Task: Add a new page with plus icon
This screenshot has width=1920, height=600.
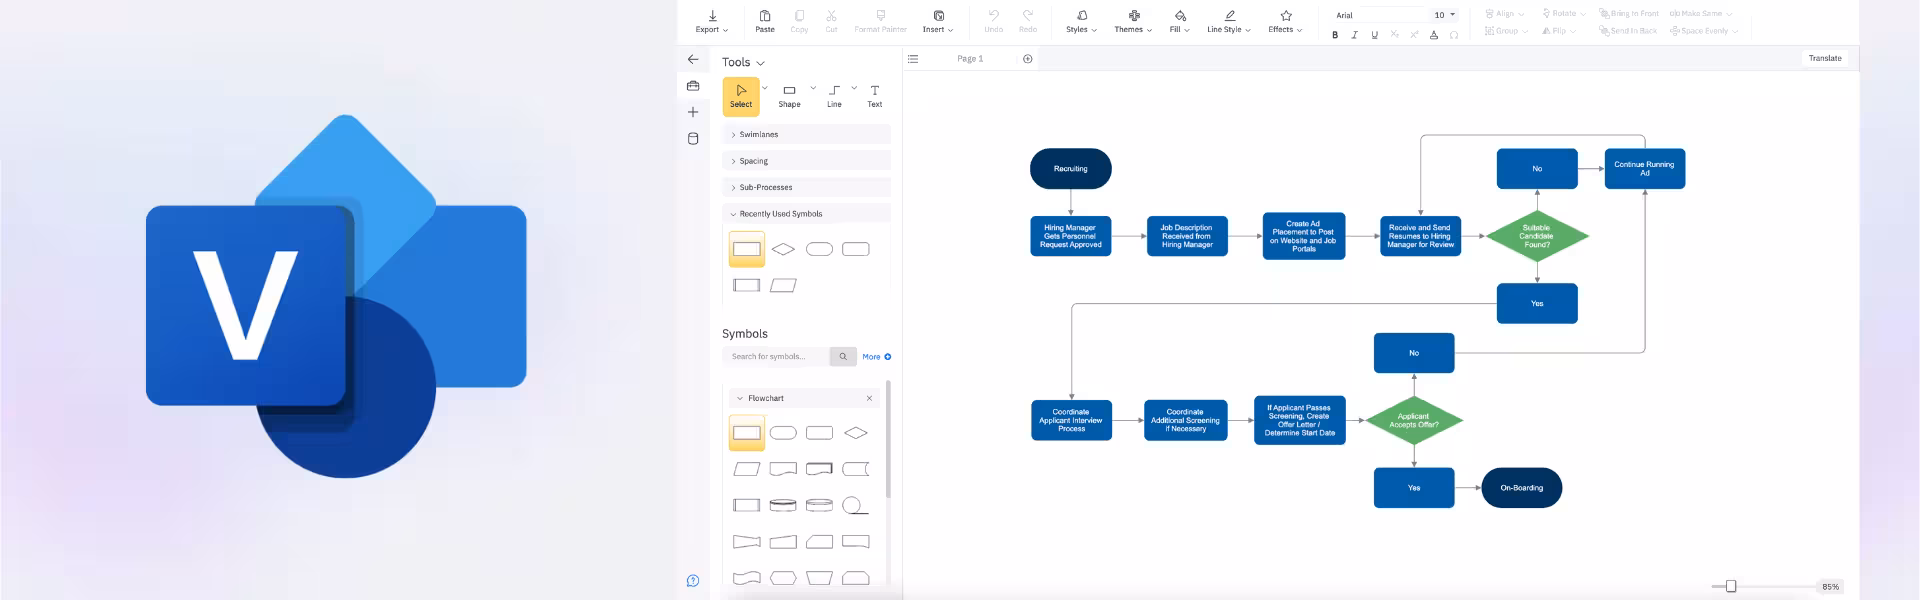Action: coord(1028,59)
